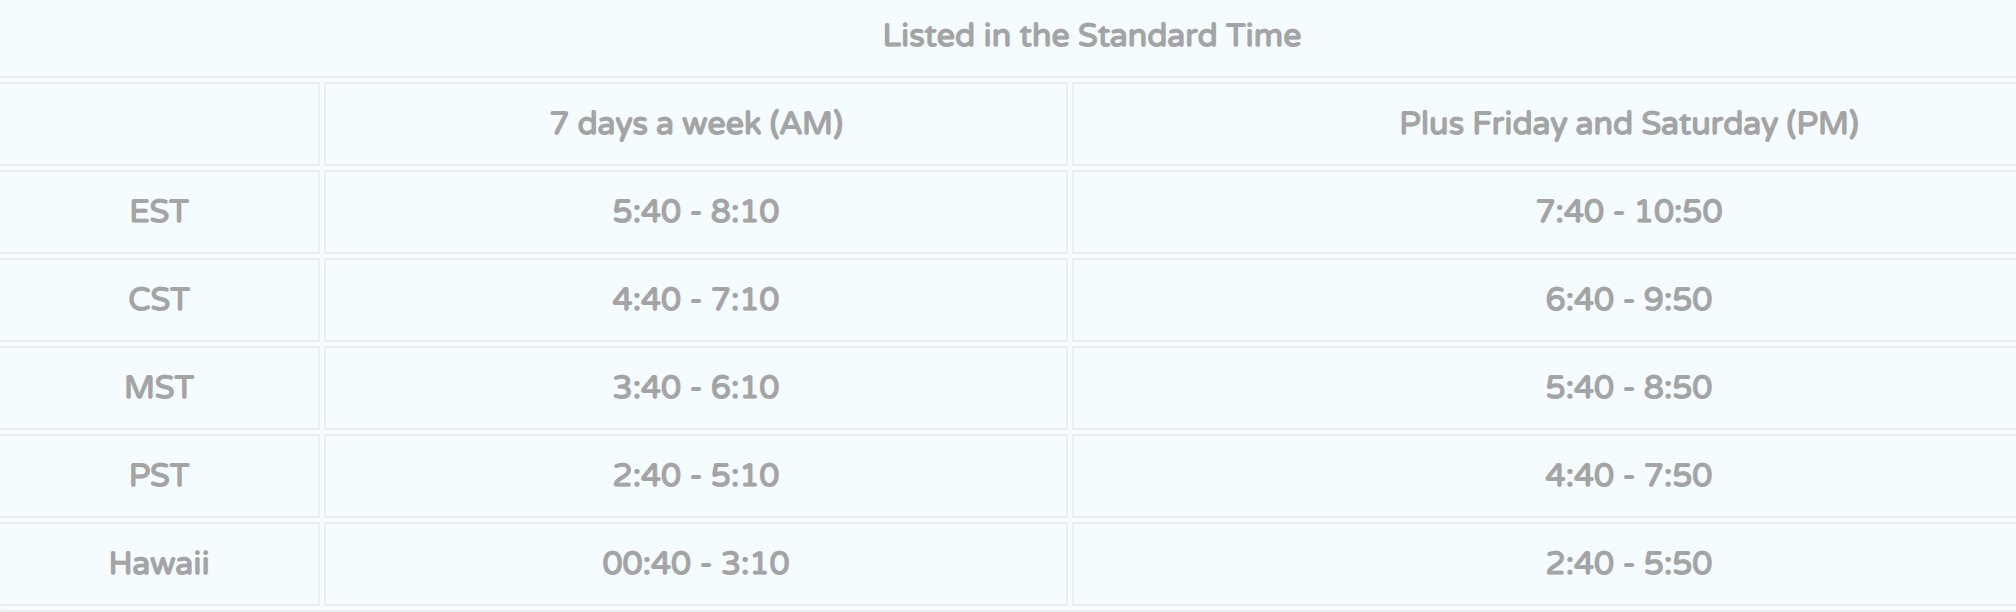2016x612 pixels.
Task: Select the CST morning time 4:40 - 7:10
Action: click(x=696, y=300)
